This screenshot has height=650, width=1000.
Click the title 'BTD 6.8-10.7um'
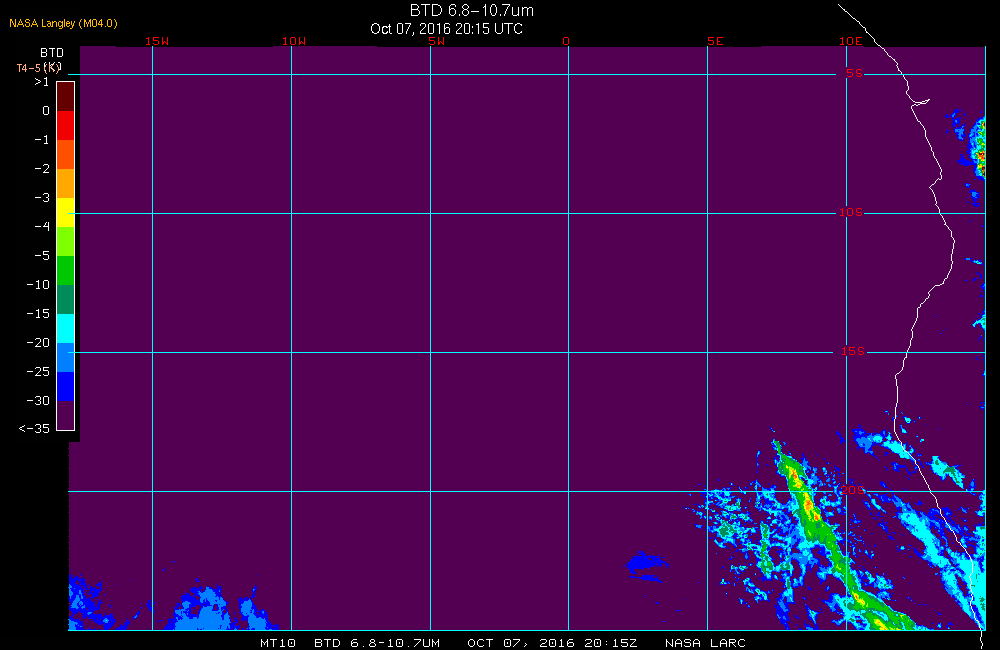click(471, 10)
